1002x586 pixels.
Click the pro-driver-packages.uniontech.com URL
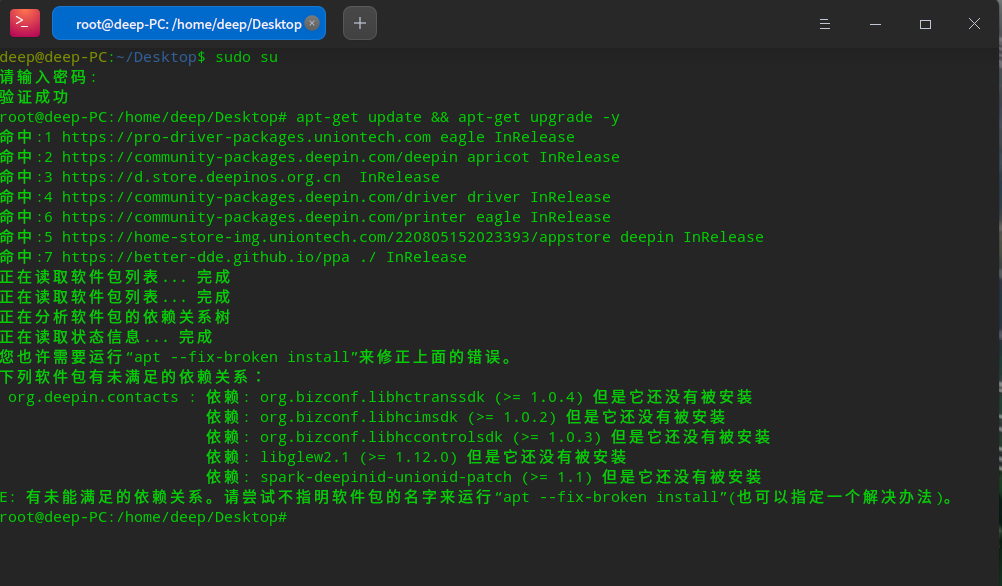pos(246,137)
